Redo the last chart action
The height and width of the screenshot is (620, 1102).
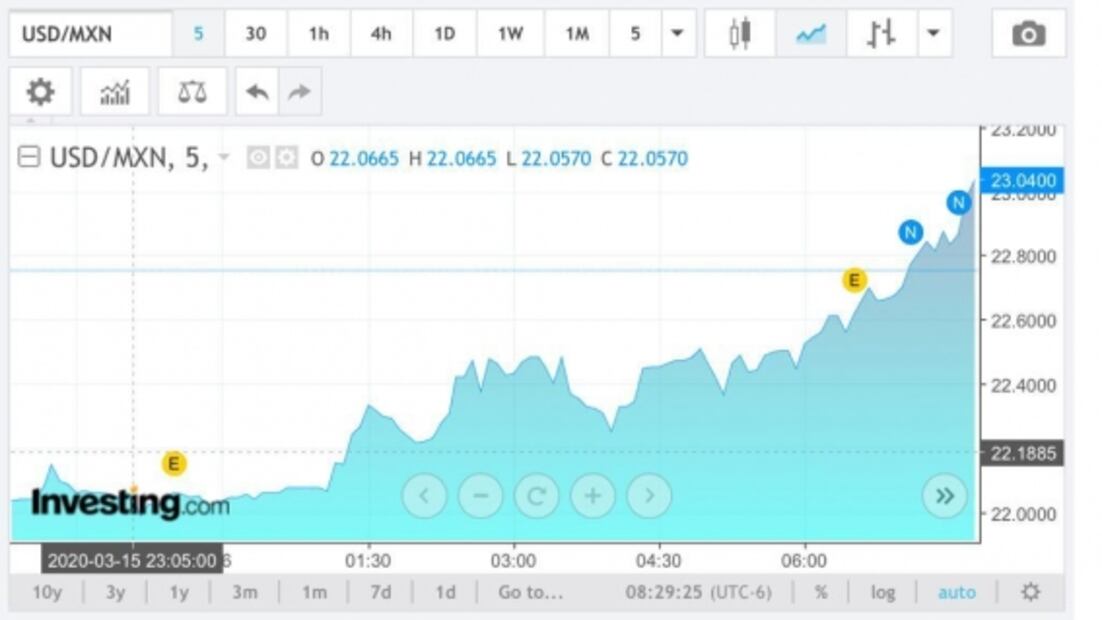297,91
